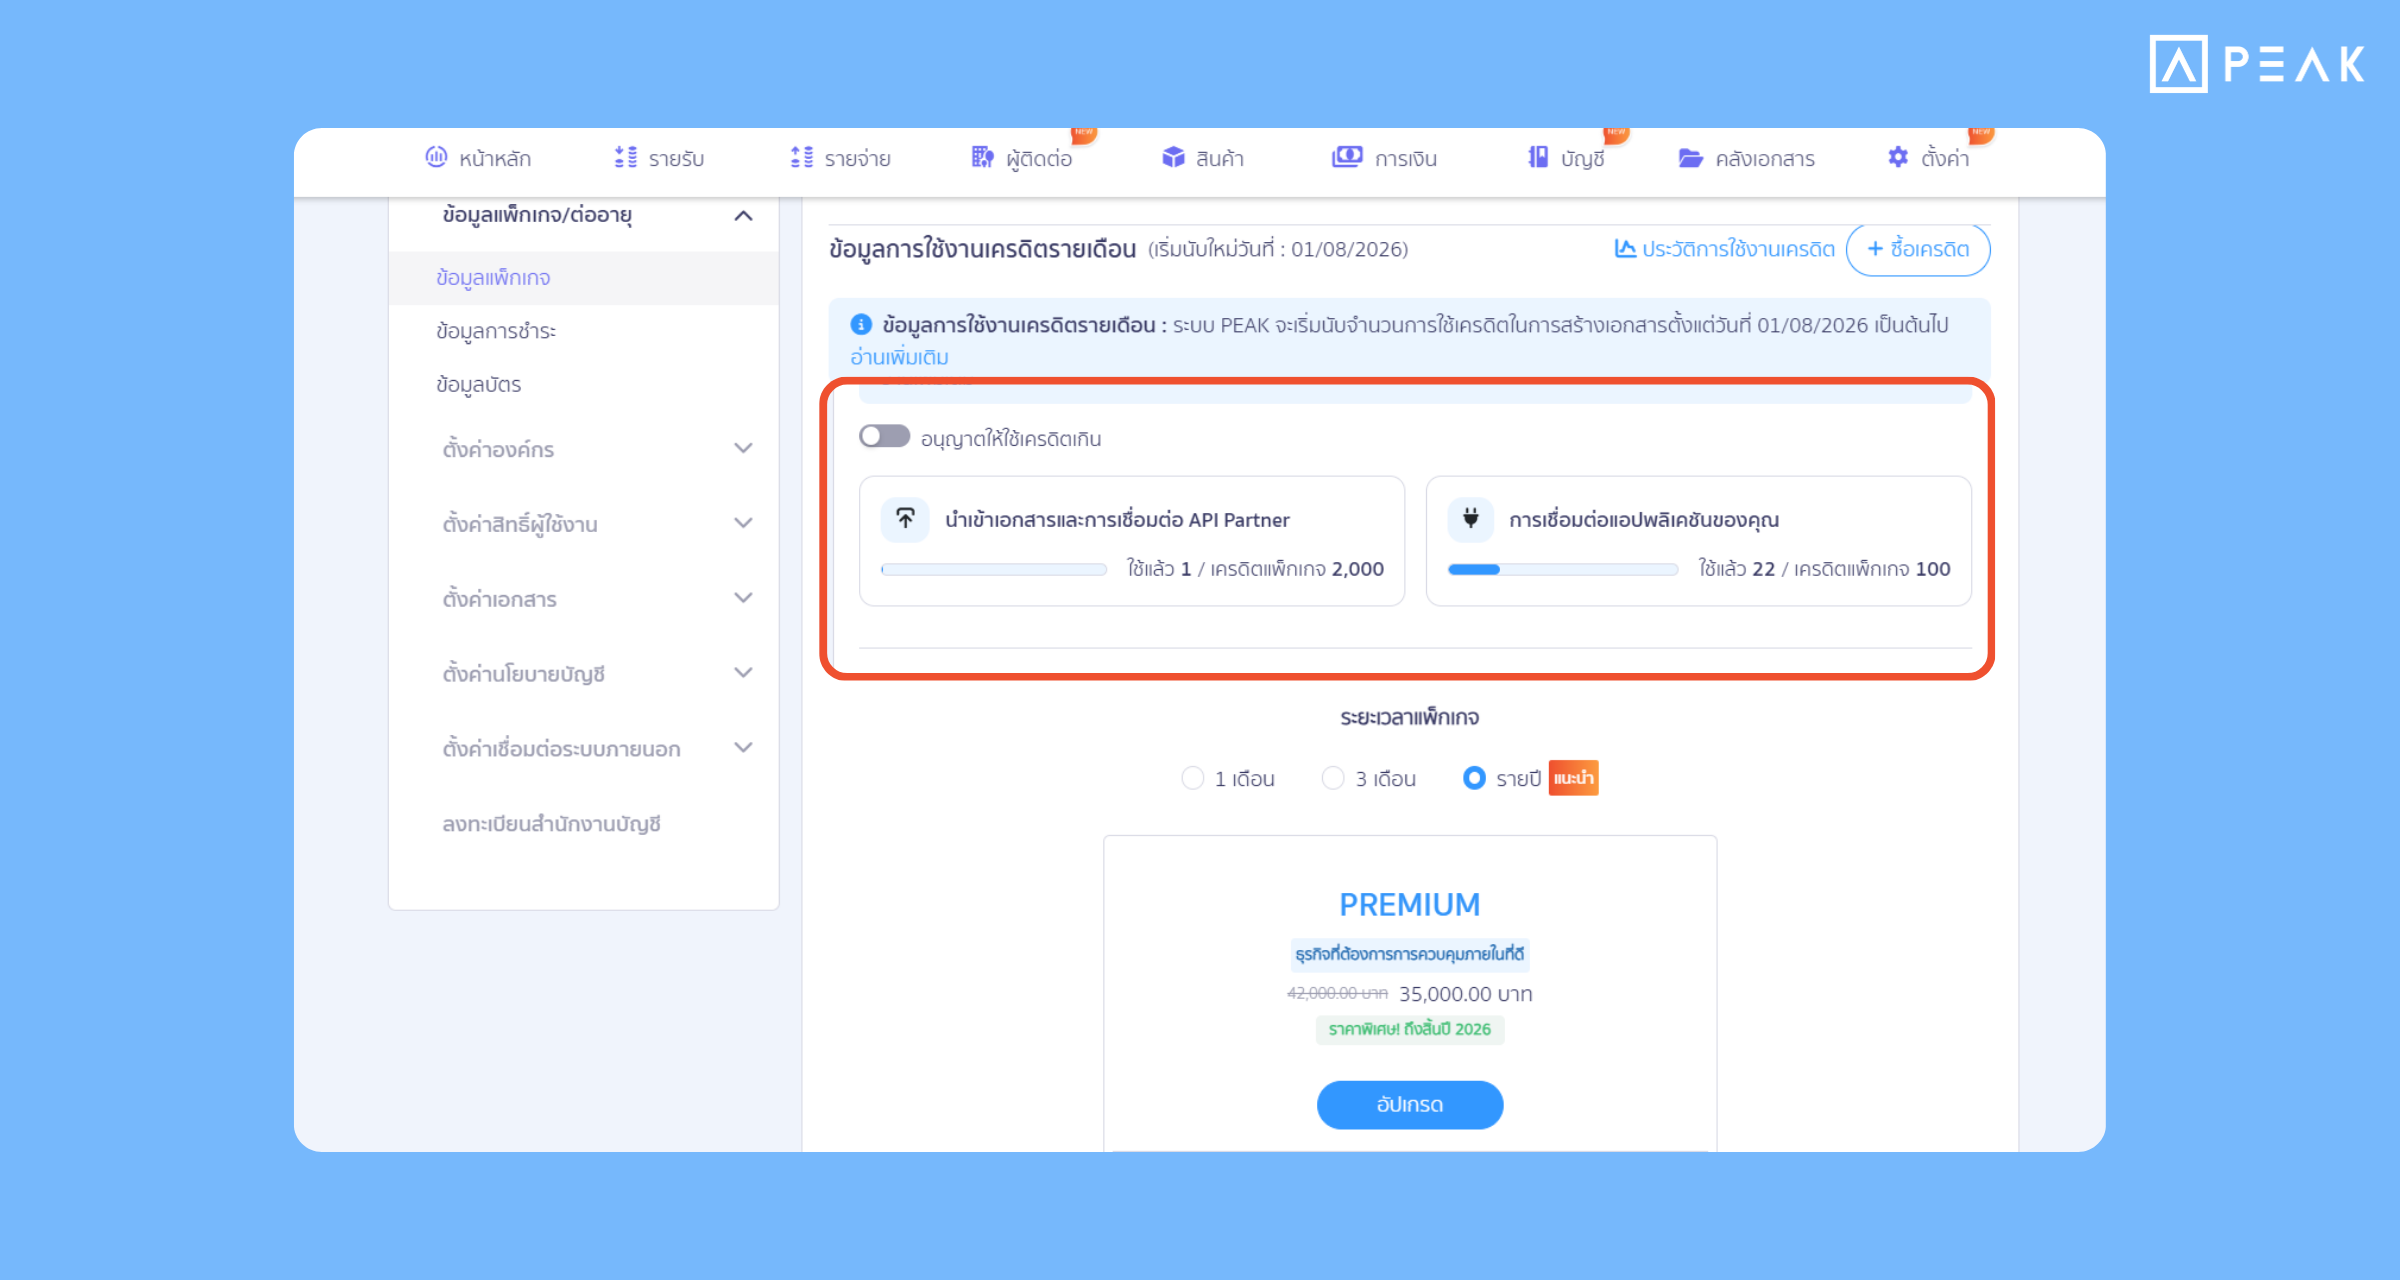
Task: Click the ธุรกิจที่ต้องการการควบคุมภายในที่ดี tagline
Action: [x=1410, y=954]
